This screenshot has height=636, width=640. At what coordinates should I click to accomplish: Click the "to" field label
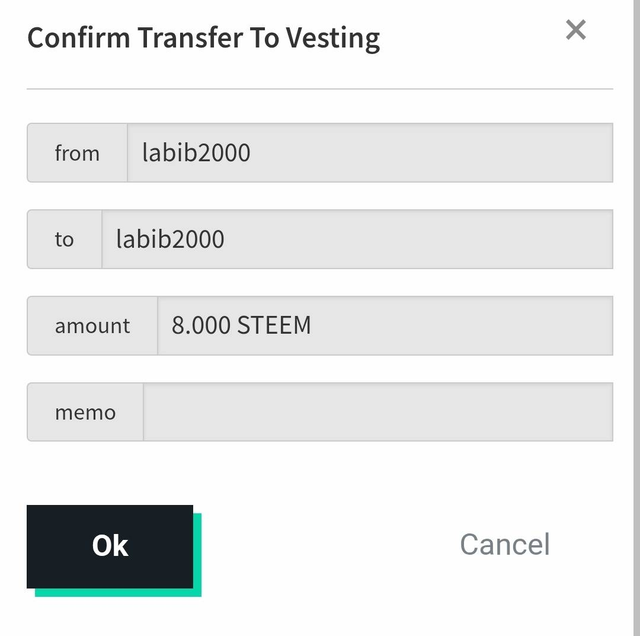[x=64, y=239]
